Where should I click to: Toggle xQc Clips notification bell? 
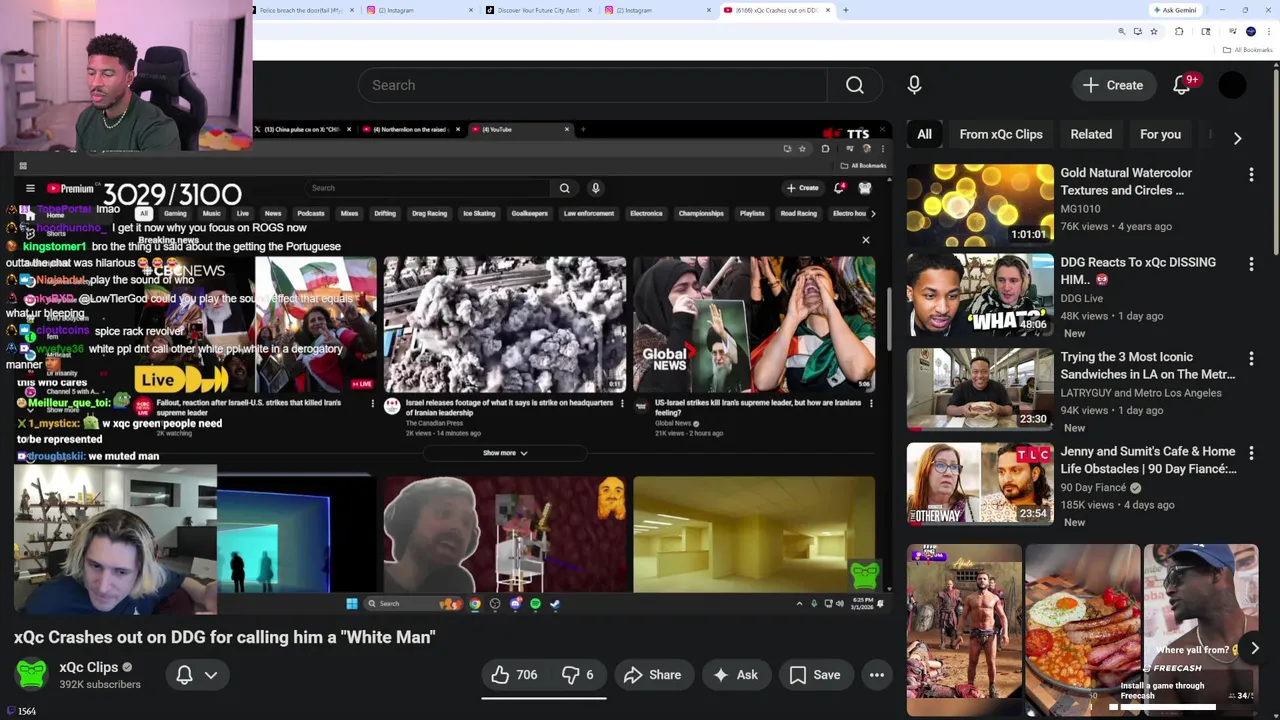point(185,675)
